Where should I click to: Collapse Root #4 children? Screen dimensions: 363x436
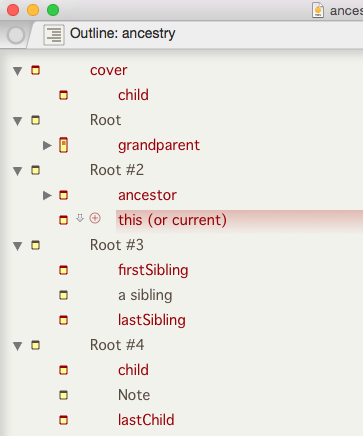pos(17,346)
